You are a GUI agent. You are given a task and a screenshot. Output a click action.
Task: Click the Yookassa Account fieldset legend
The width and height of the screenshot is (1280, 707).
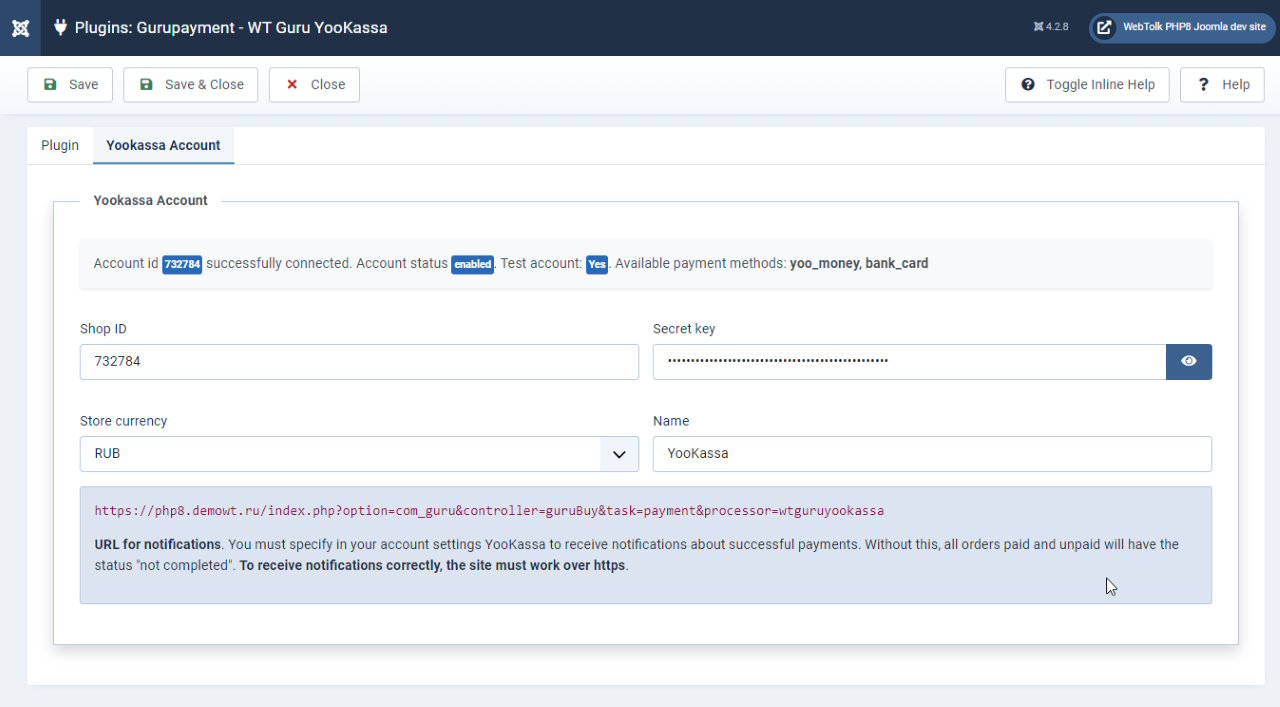(151, 201)
